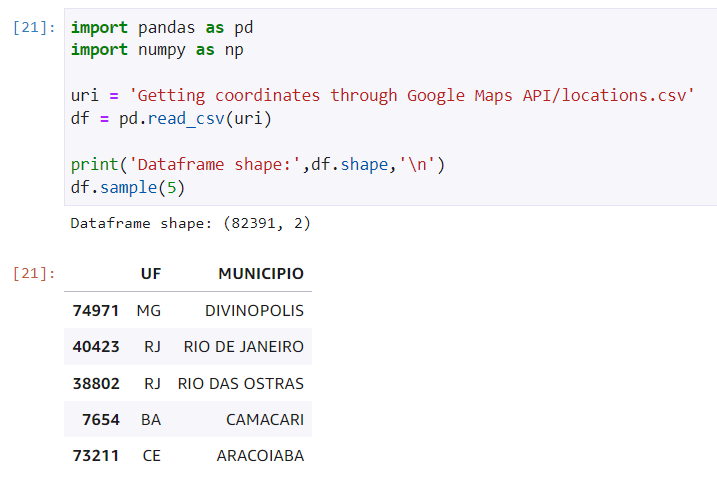Click row index 40423
The image size is (717, 501).
click(x=96, y=347)
